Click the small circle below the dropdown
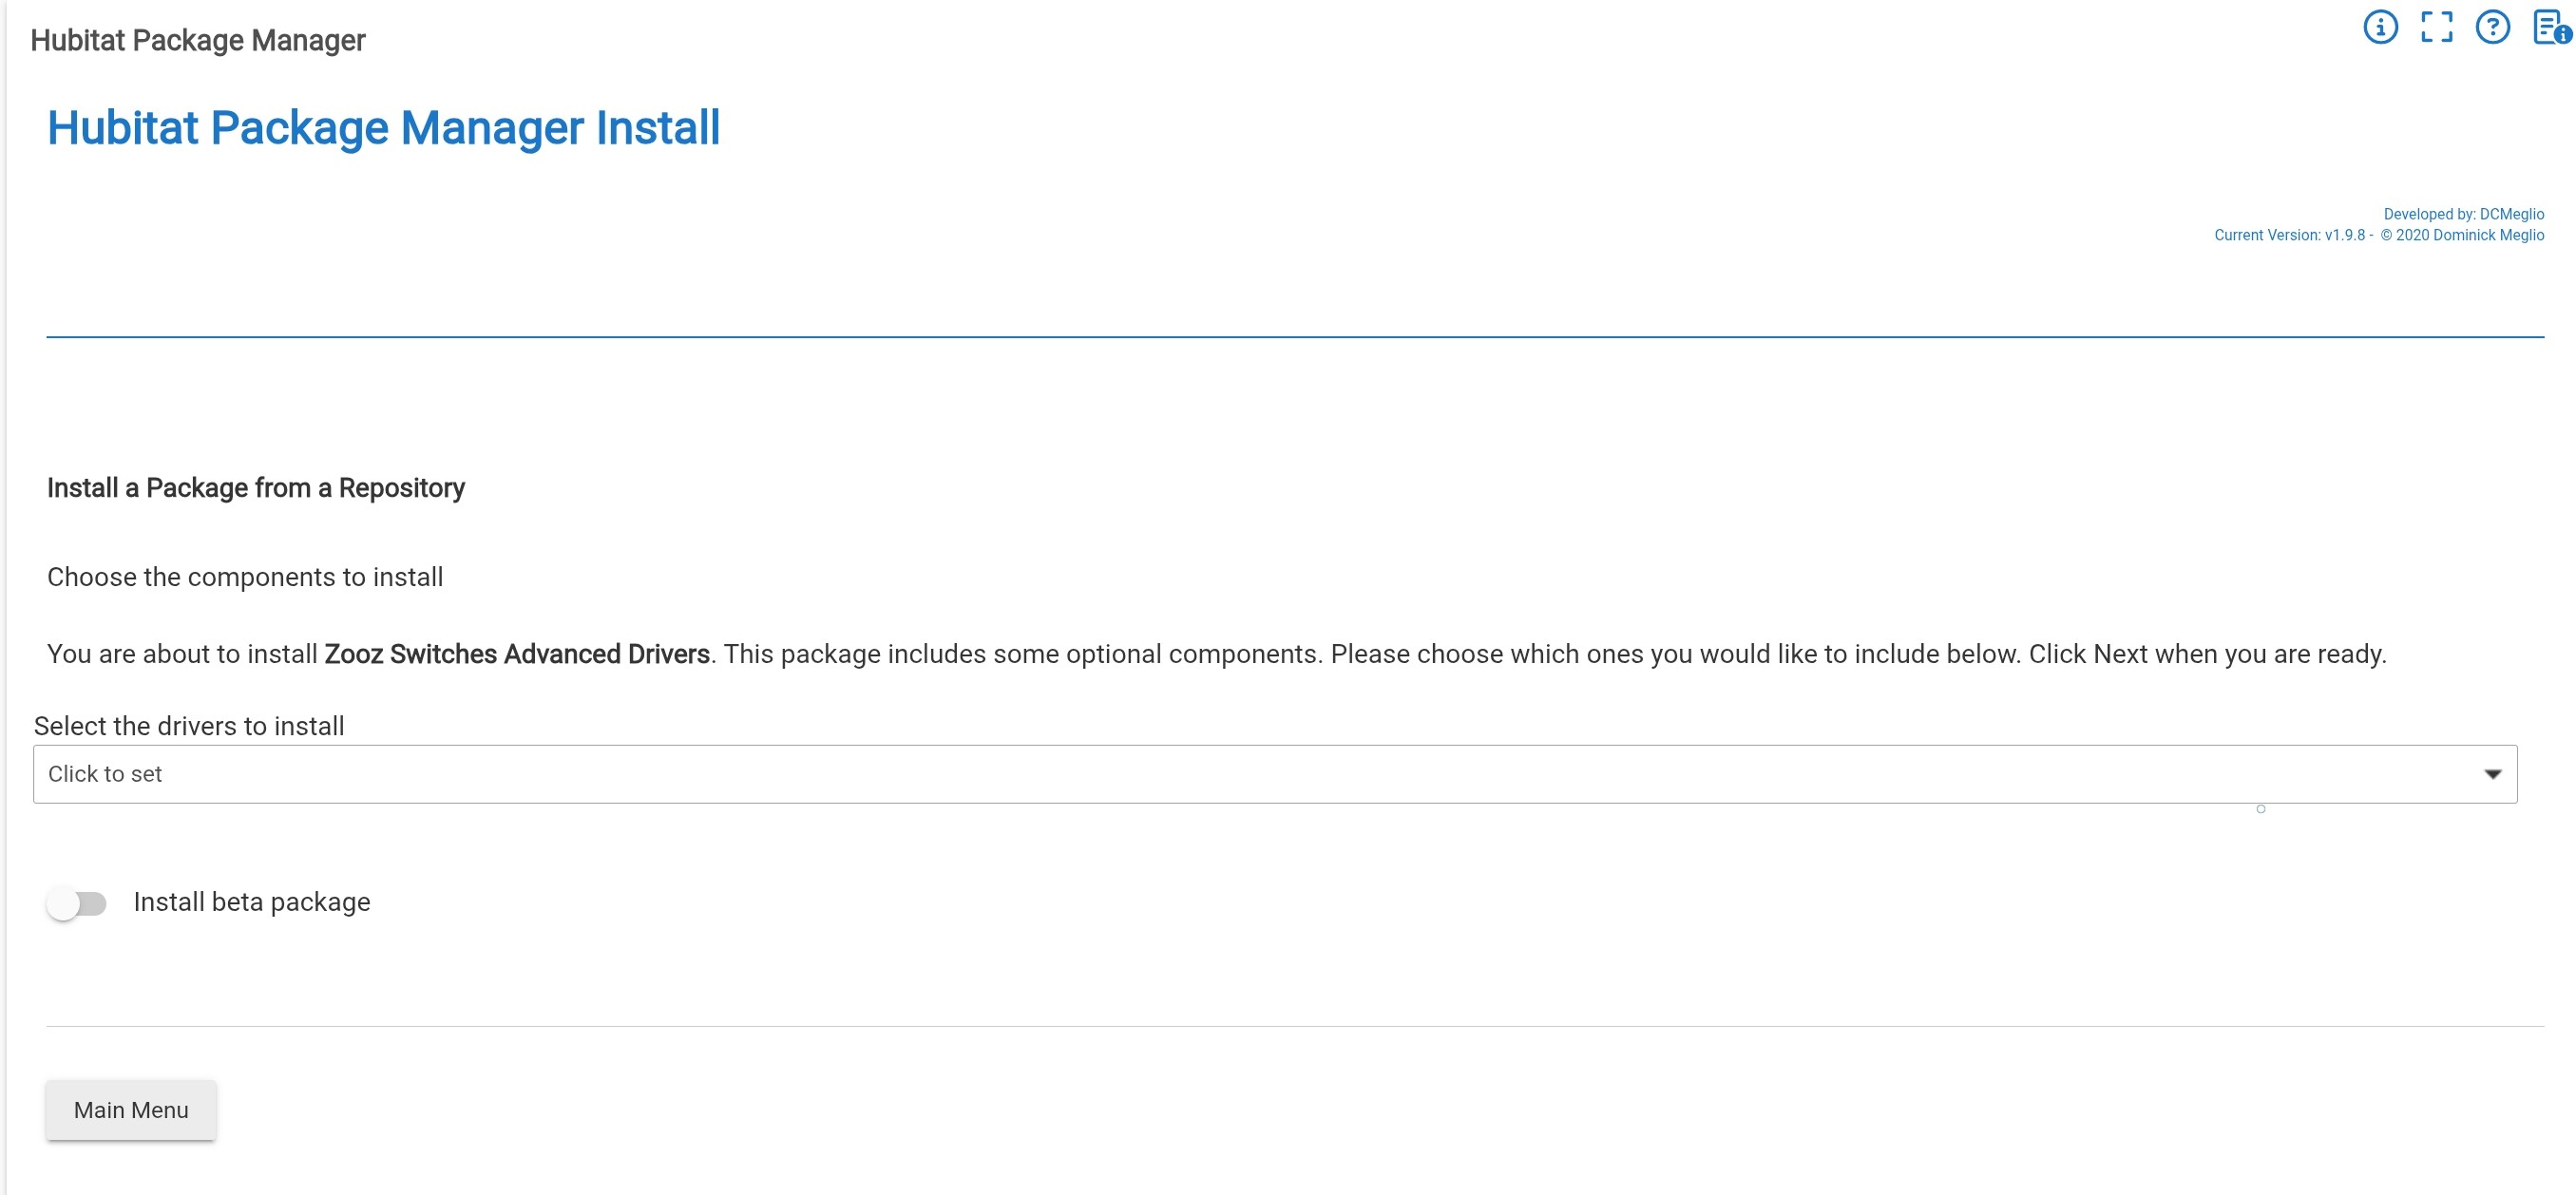 (2260, 809)
